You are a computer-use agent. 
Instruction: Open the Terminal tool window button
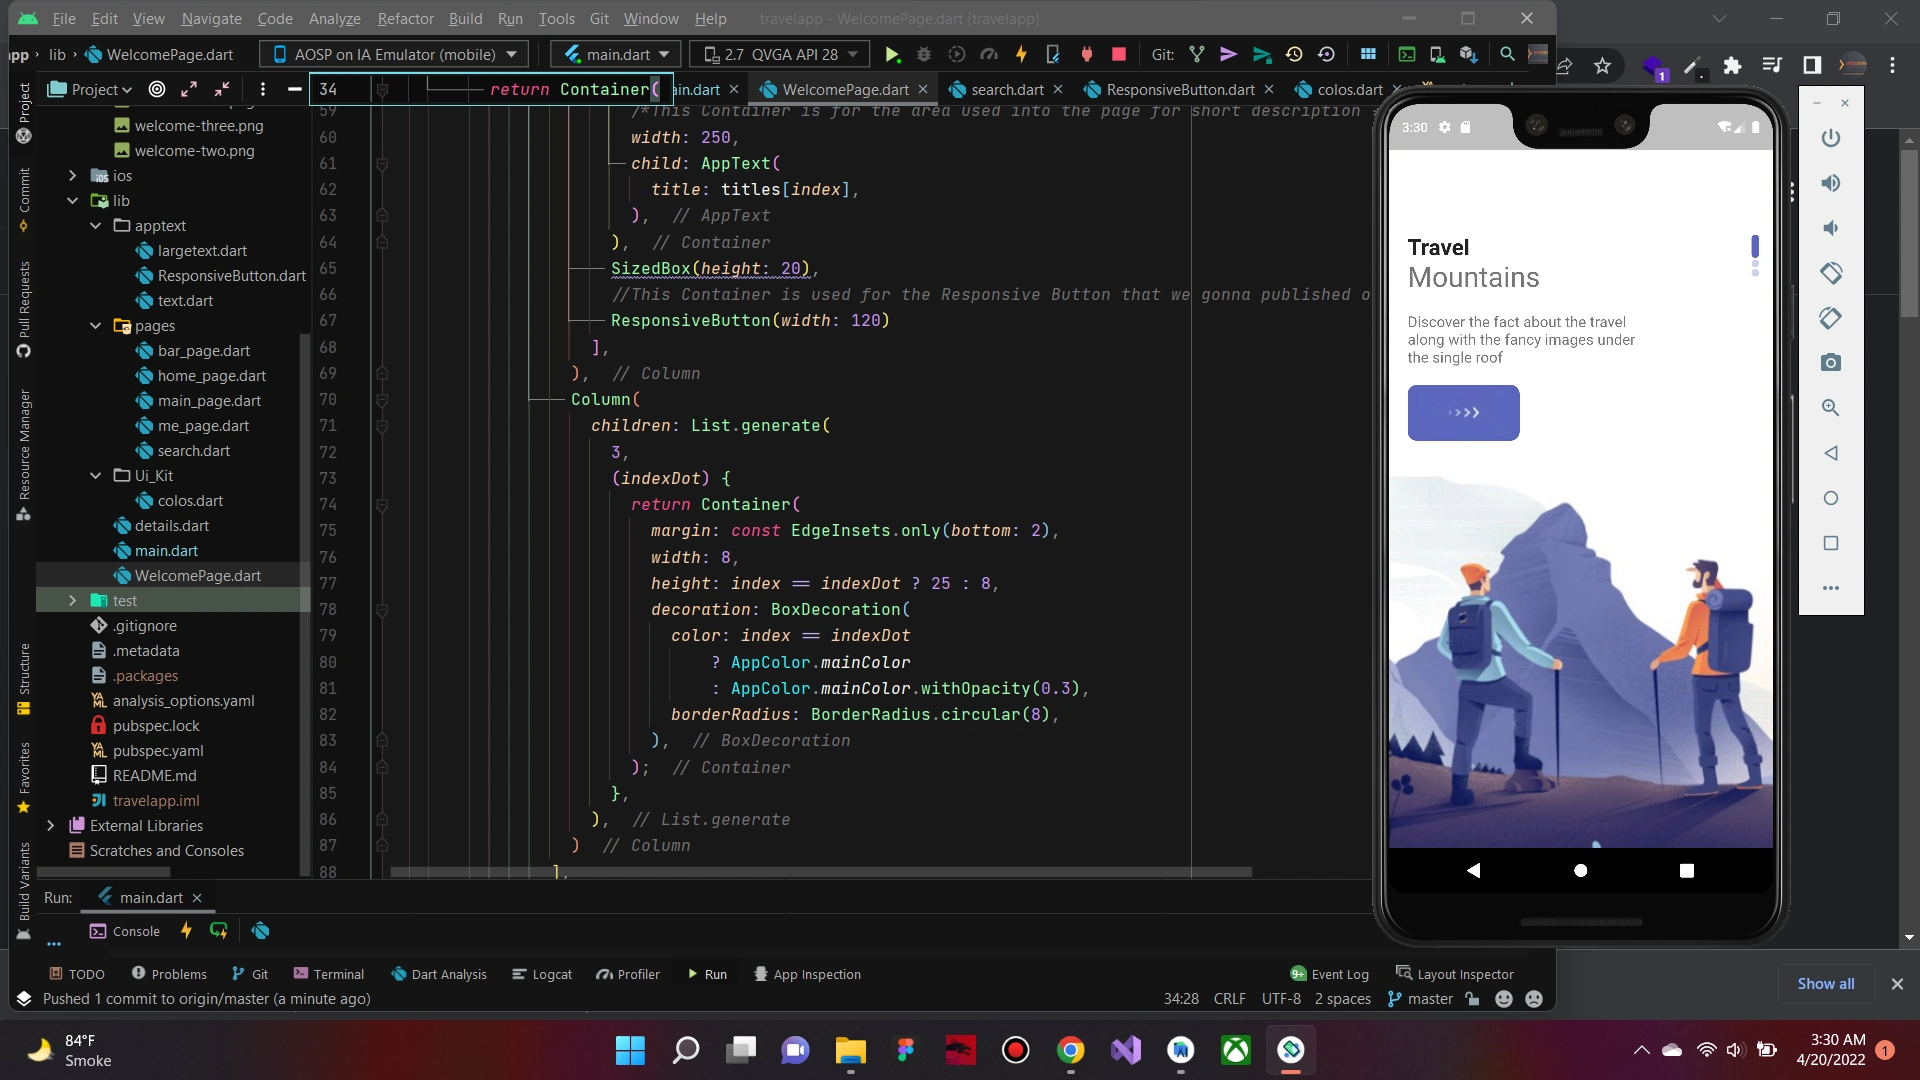point(328,974)
